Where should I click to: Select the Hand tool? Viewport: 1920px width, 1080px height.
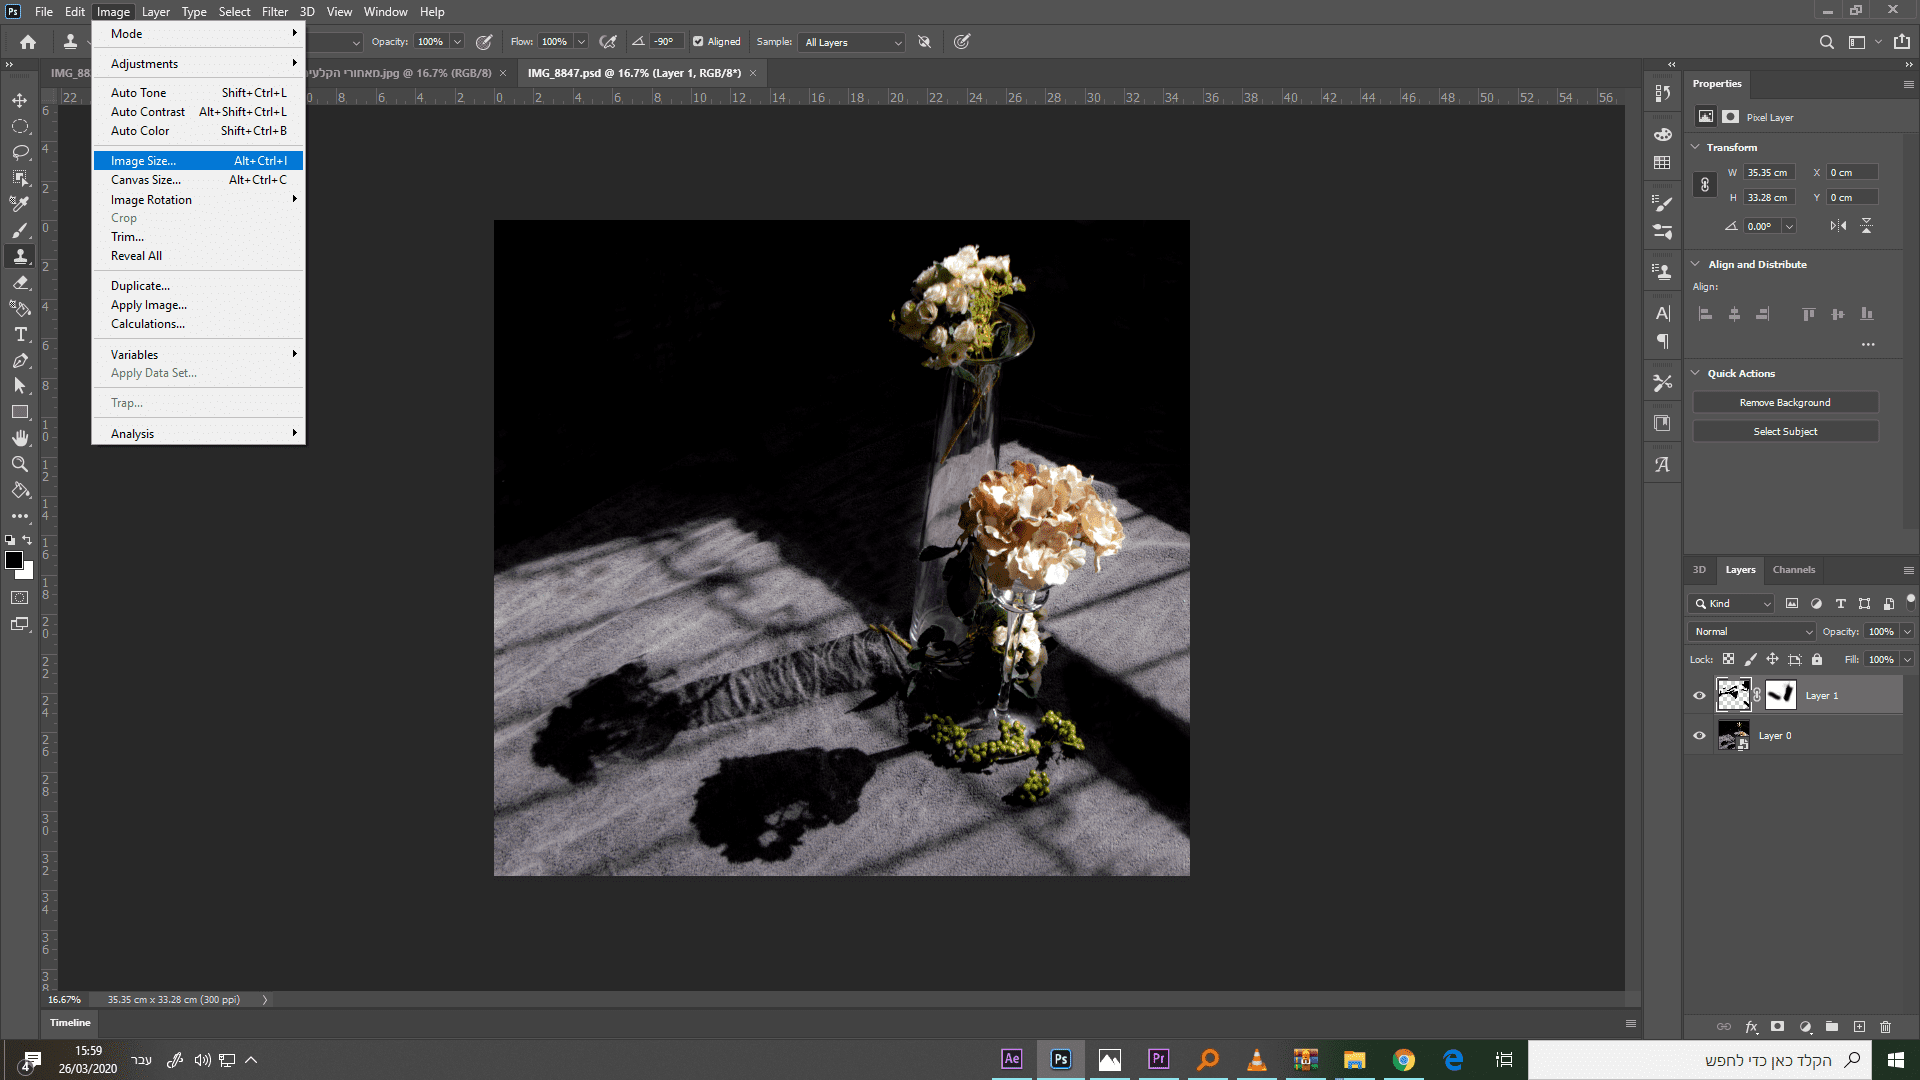pos(19,438)
